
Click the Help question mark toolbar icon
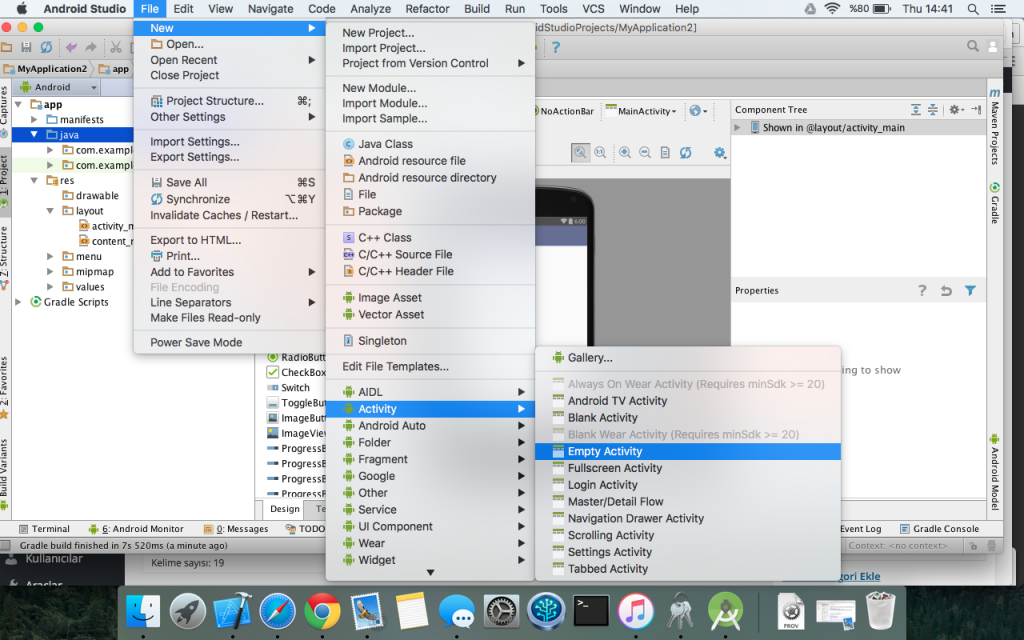tap(556, 47)
